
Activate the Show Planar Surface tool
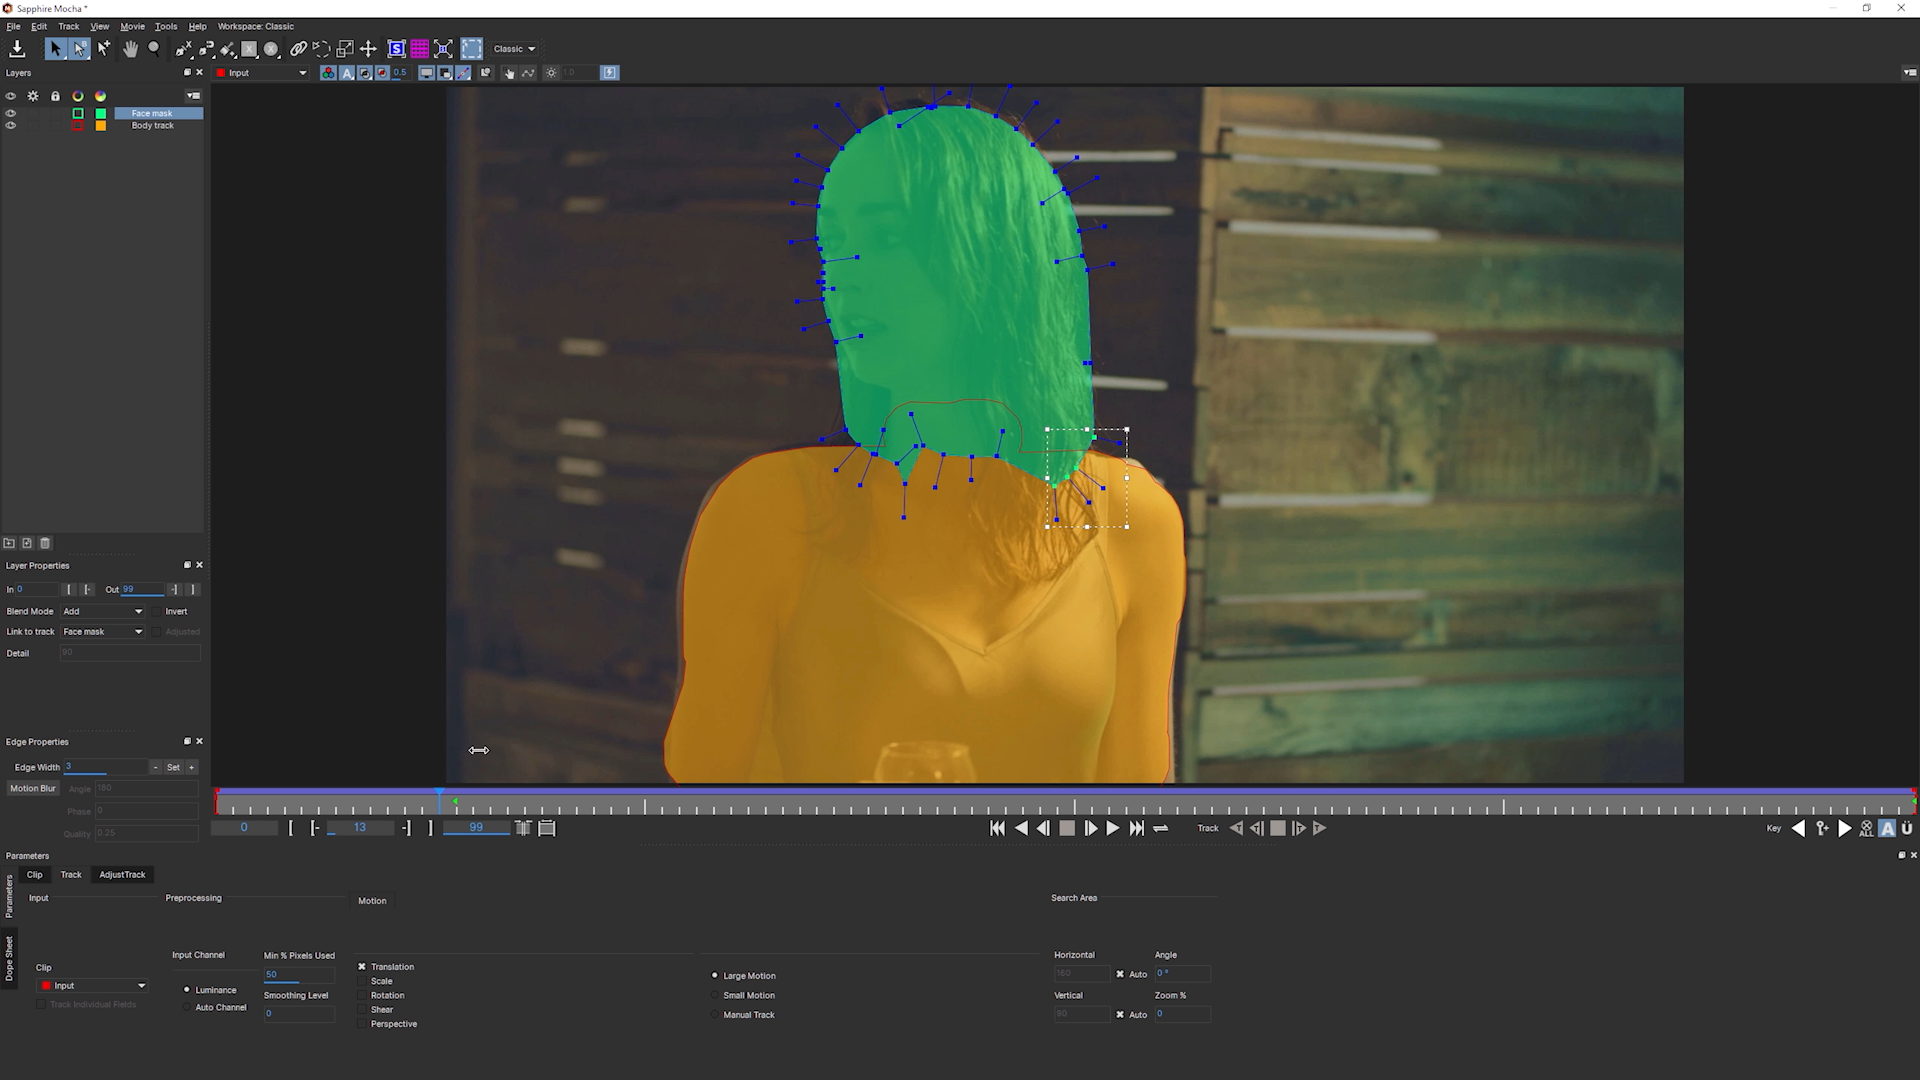(396, 48)
